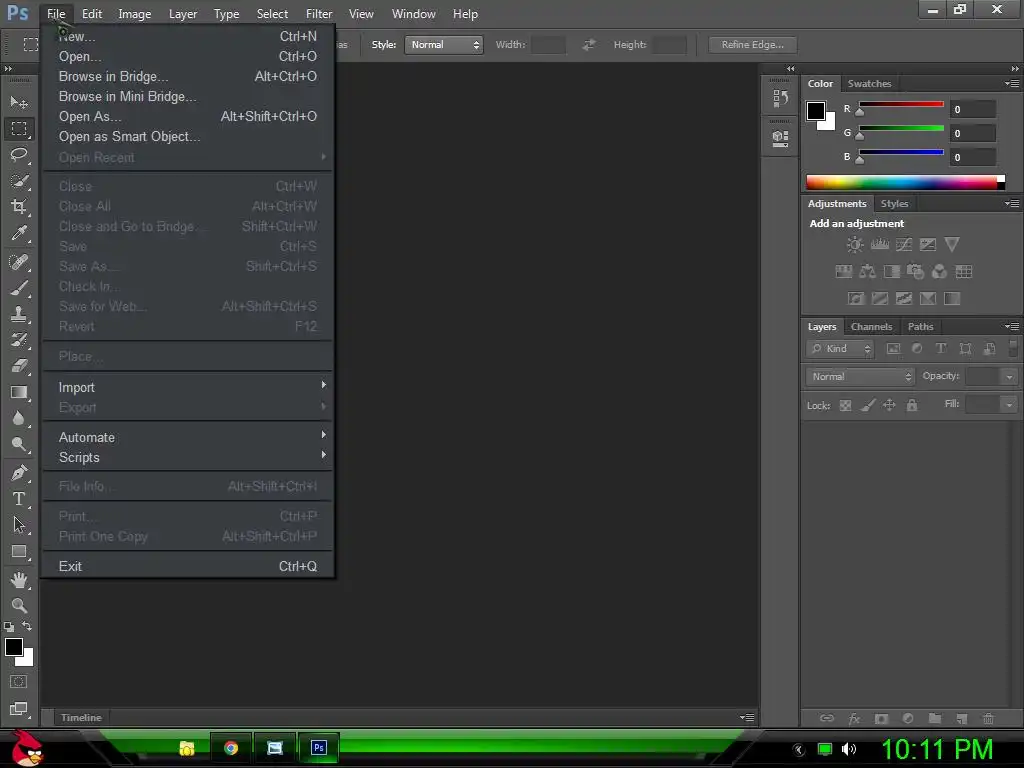Add a Vibrance adjustment
The image size is (1024, 768).
(952, 245)
